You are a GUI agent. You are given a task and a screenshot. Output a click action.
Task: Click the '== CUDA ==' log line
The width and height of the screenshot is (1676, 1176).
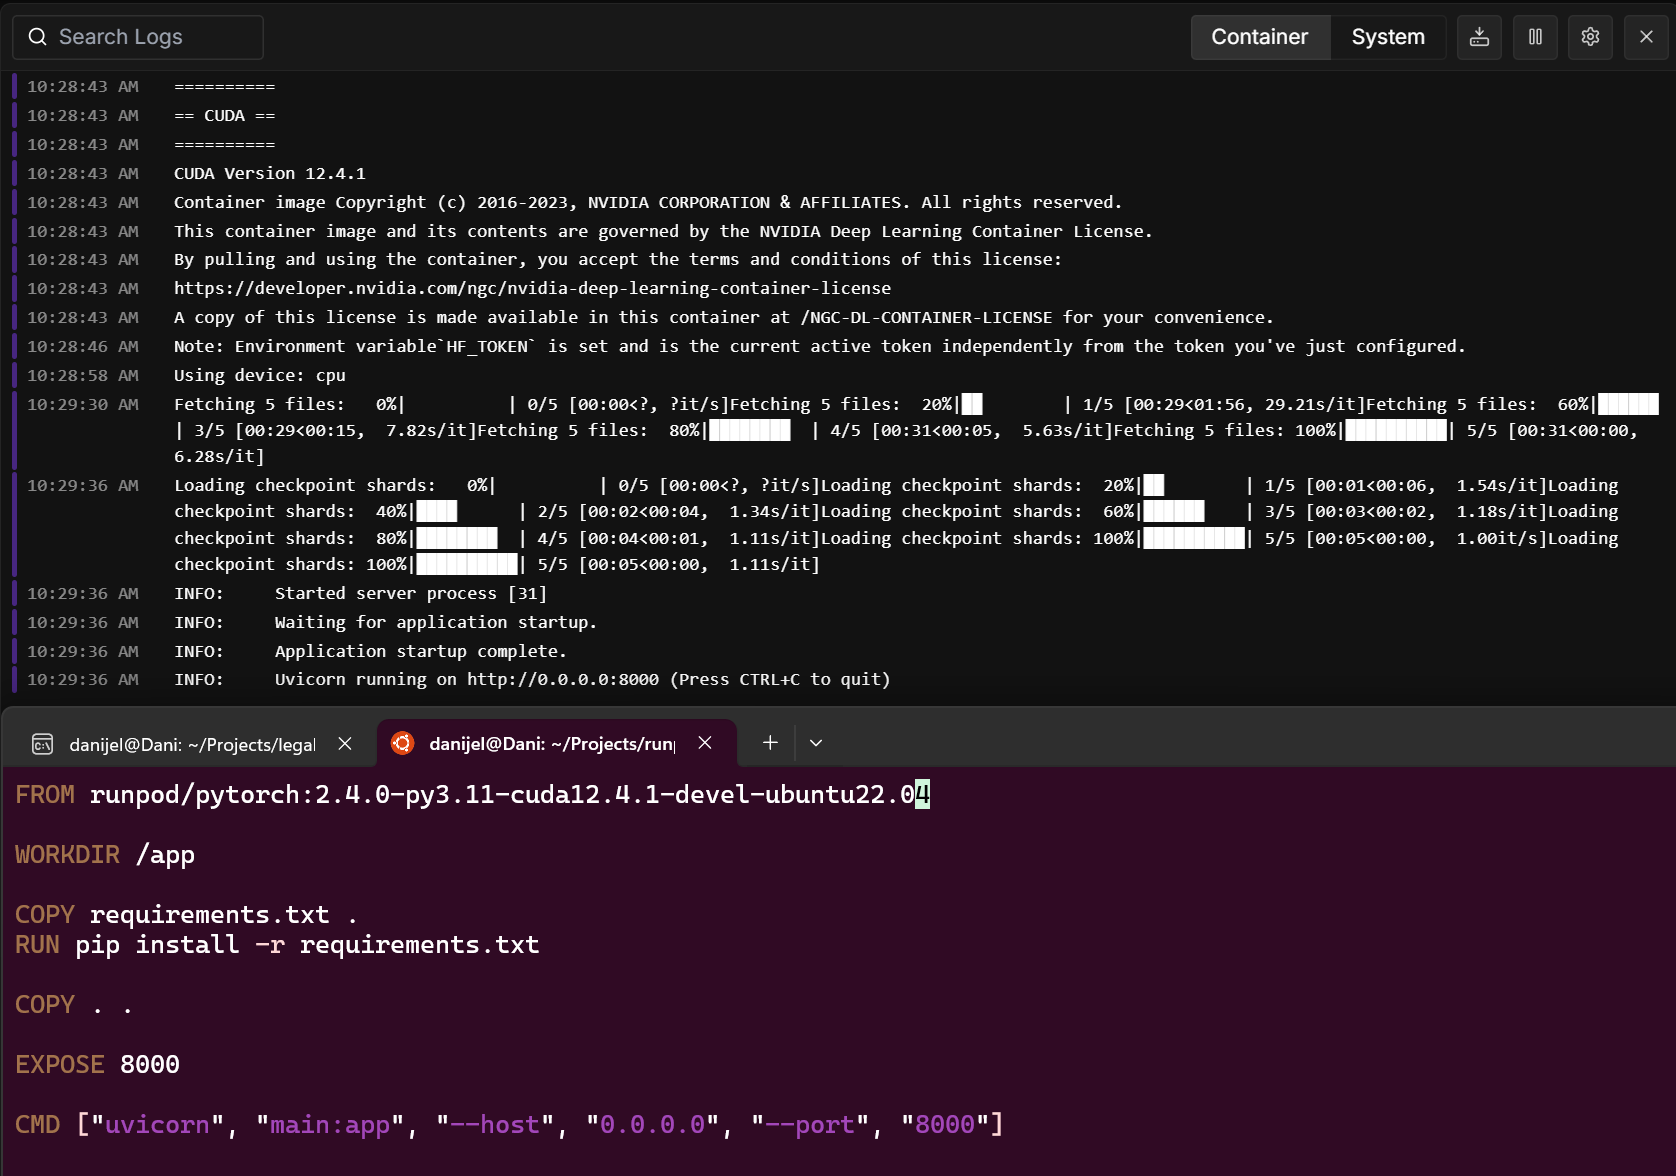[x=225, y=115]
